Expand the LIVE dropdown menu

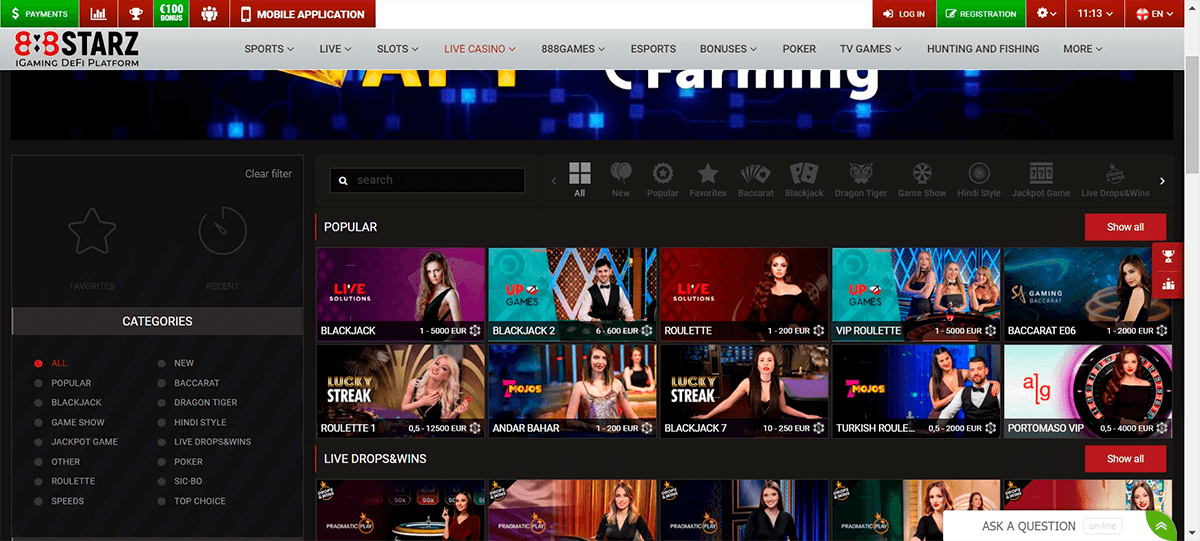[x=336, y=48]
